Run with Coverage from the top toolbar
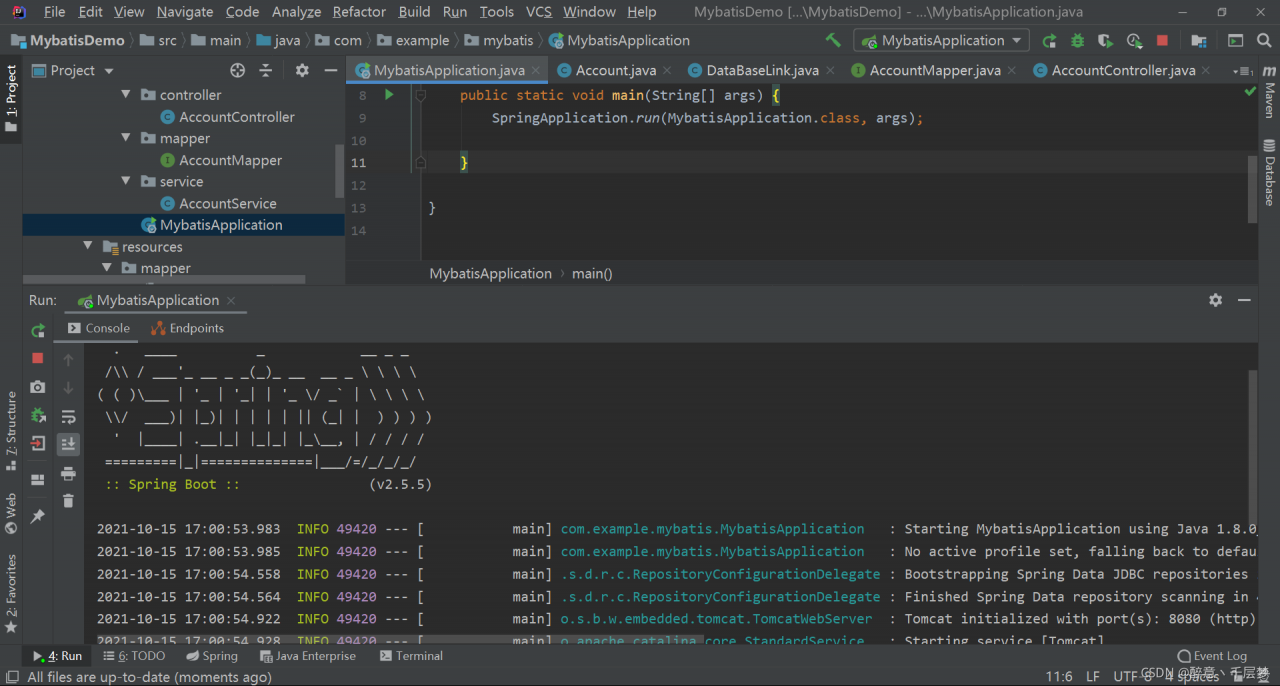 [1105, 41]
